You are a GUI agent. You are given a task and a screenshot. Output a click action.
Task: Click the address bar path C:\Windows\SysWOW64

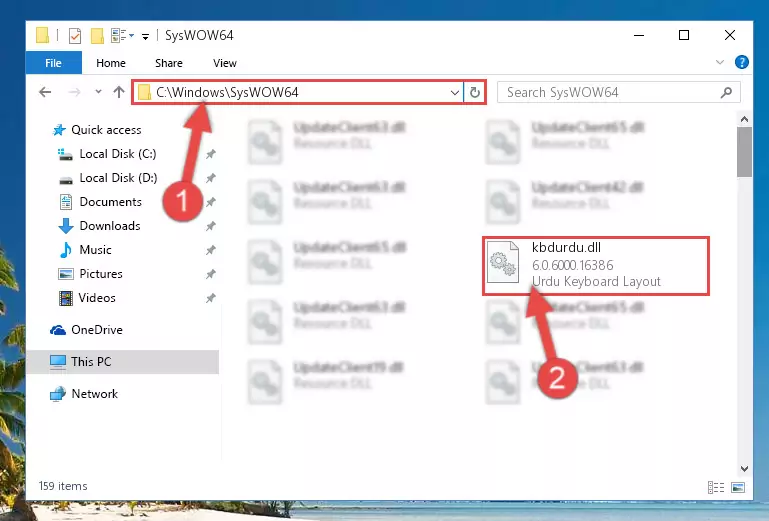point(227,92)
